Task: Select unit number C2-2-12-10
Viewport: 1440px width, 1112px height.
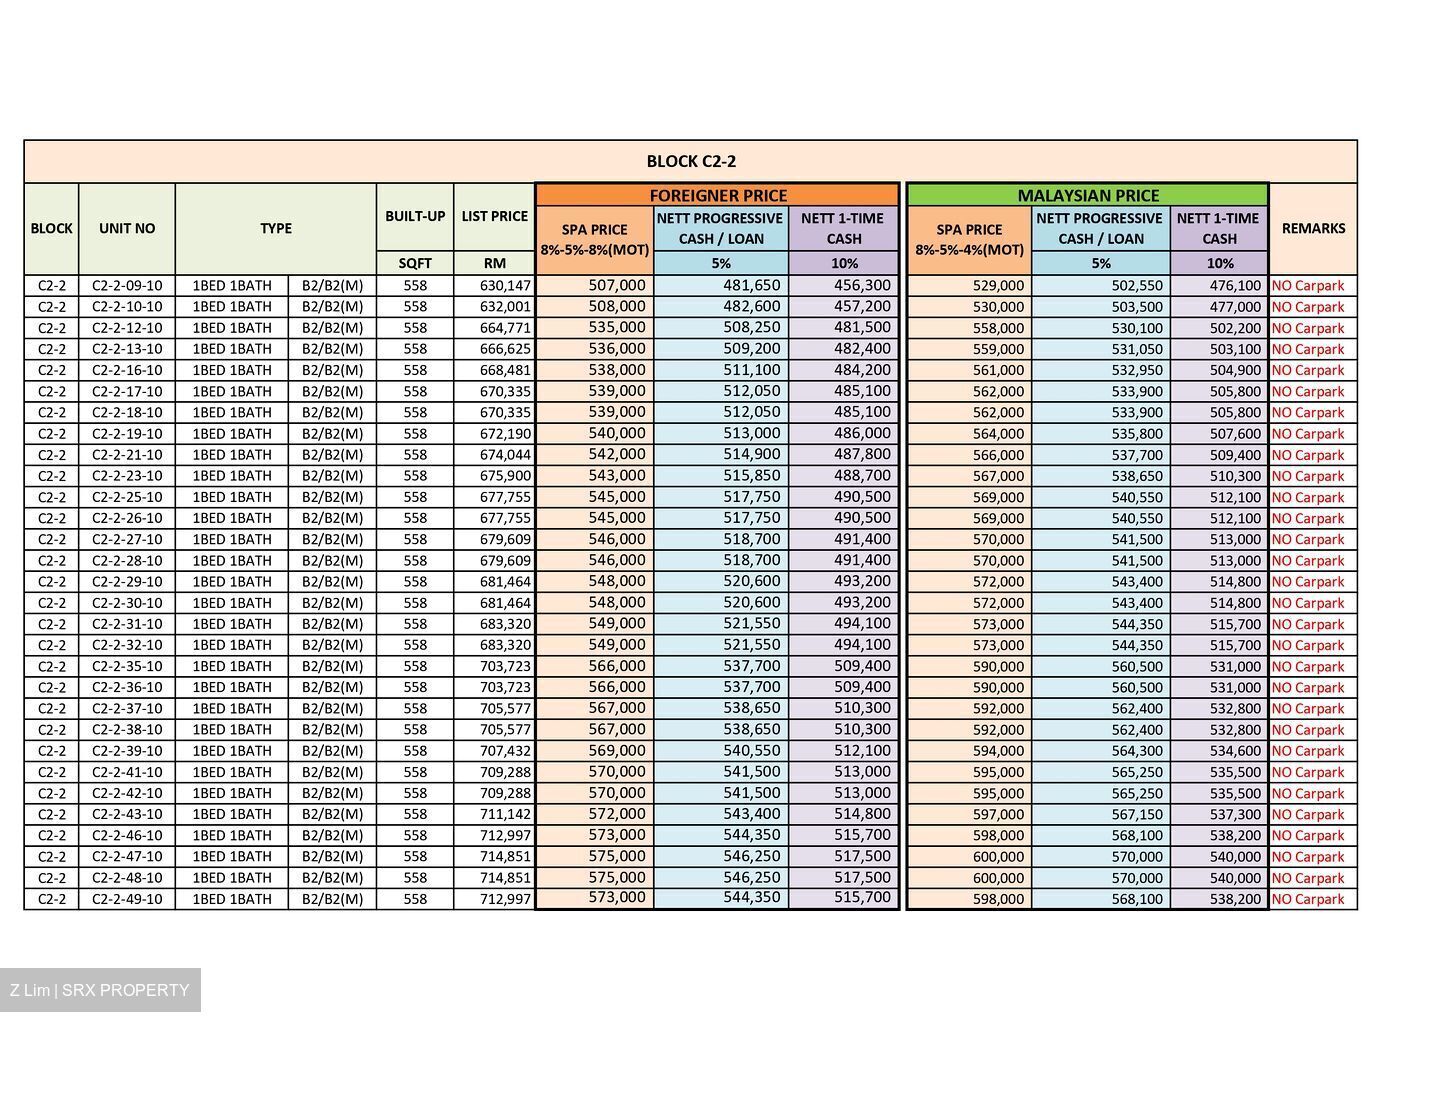Action: [x=127, y=328]
